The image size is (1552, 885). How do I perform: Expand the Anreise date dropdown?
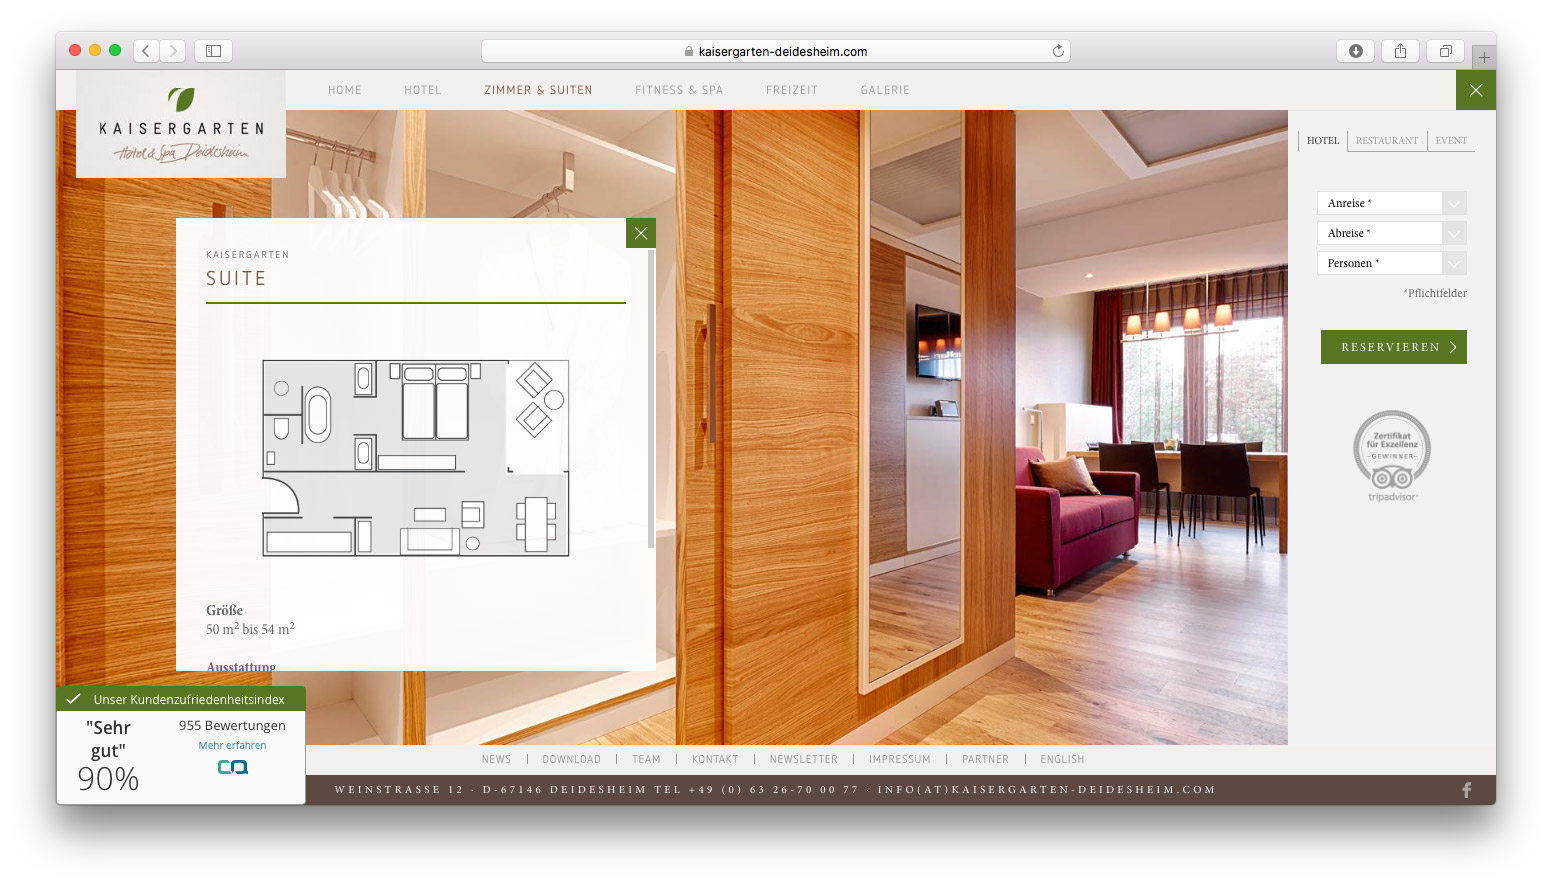tap(1454, 203)
